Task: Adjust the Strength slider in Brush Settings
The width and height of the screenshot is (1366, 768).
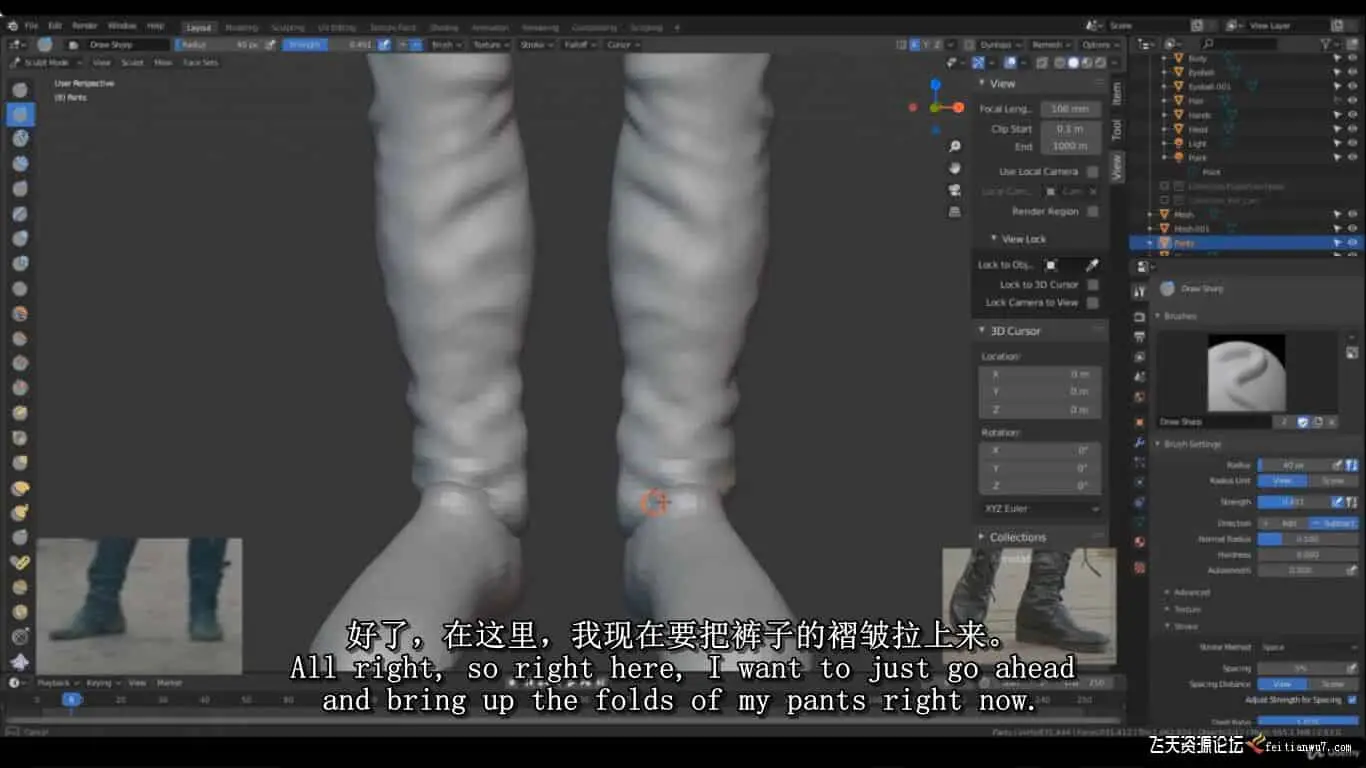Action: coord(1294,502)
